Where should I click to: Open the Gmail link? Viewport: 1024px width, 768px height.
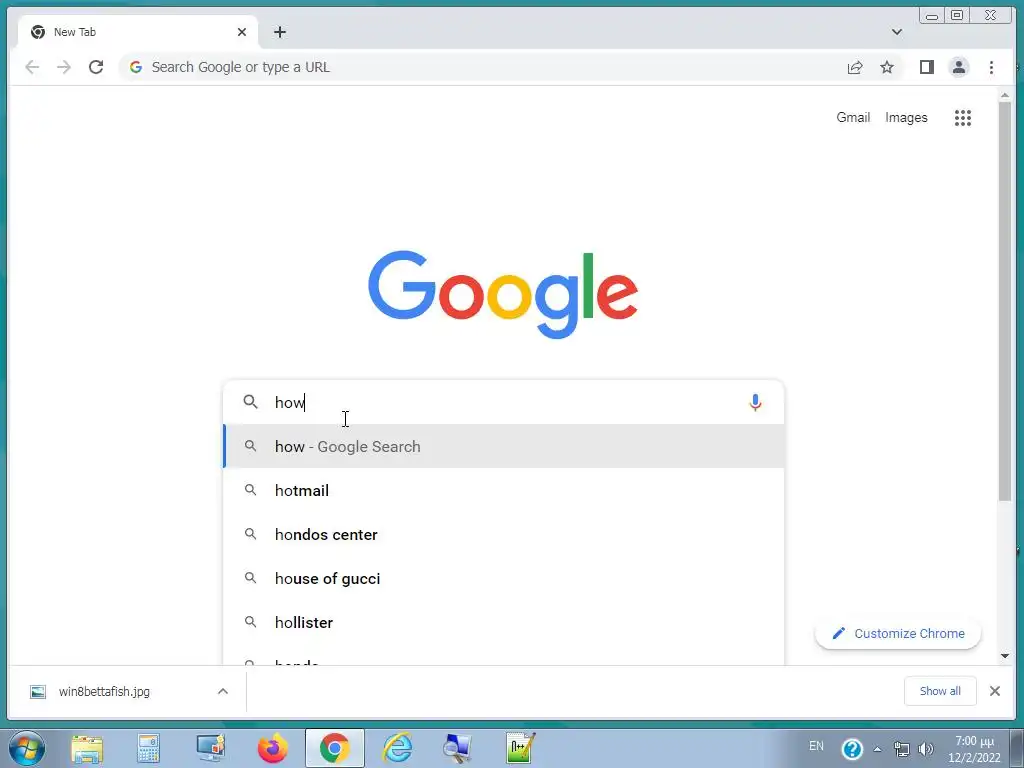[853, 118]
